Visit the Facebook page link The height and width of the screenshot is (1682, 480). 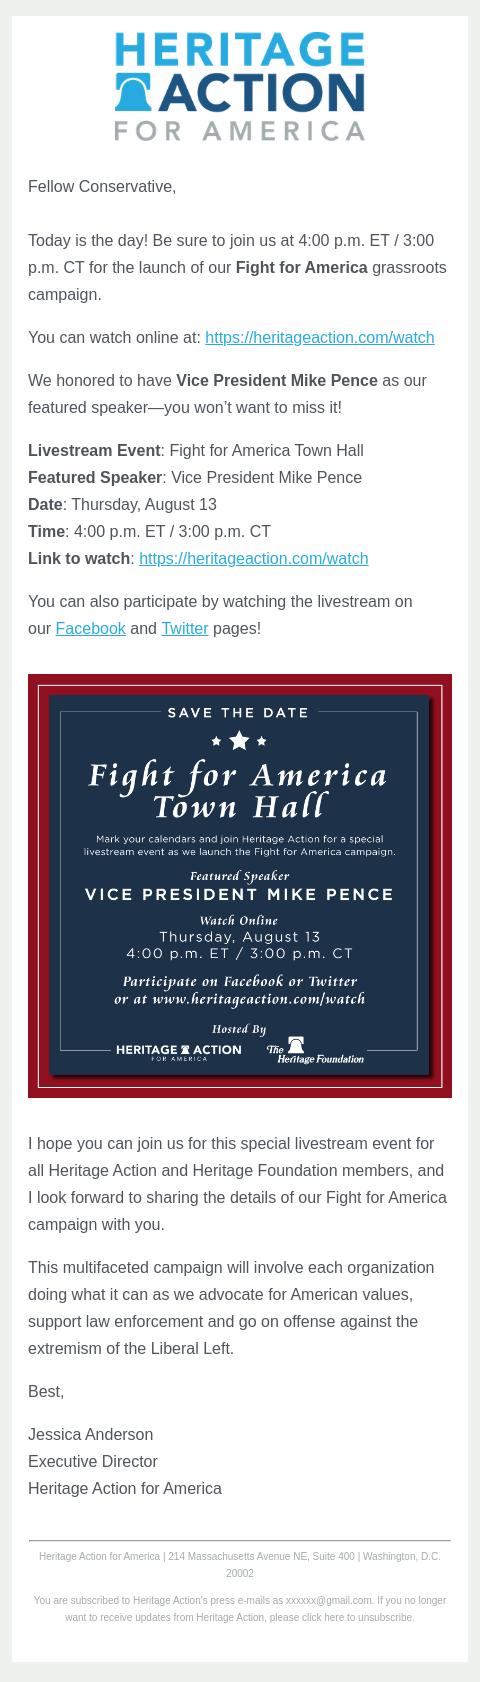coord(91,628)
